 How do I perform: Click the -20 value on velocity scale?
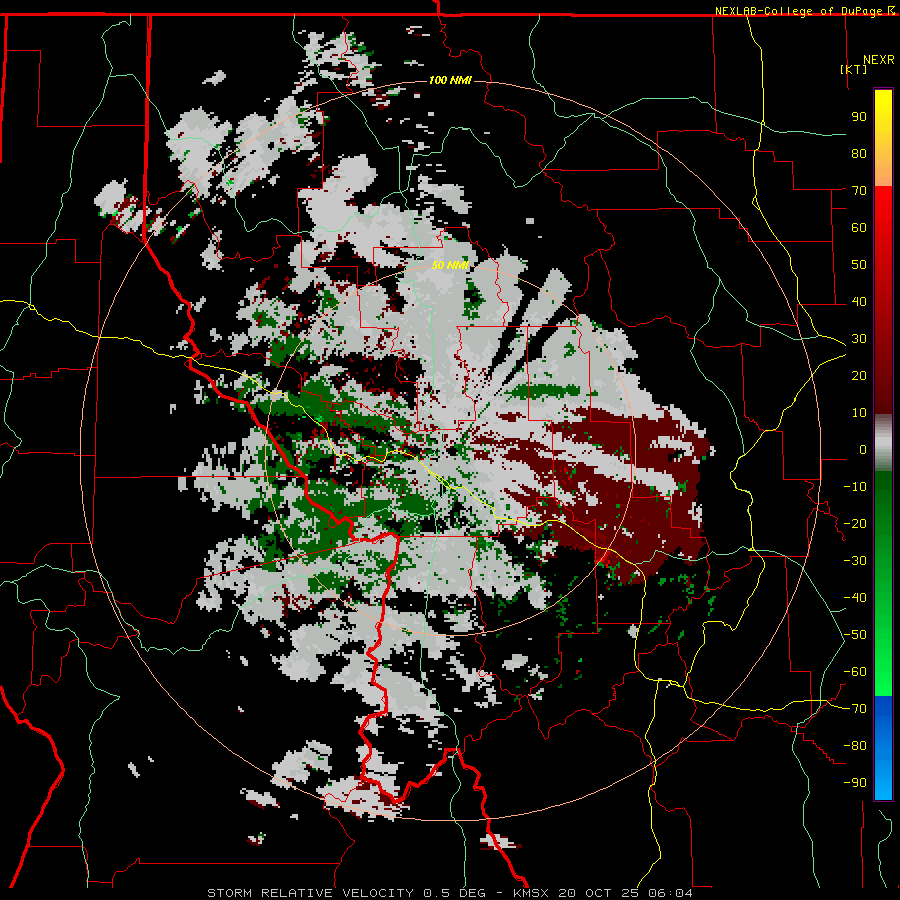855,524
